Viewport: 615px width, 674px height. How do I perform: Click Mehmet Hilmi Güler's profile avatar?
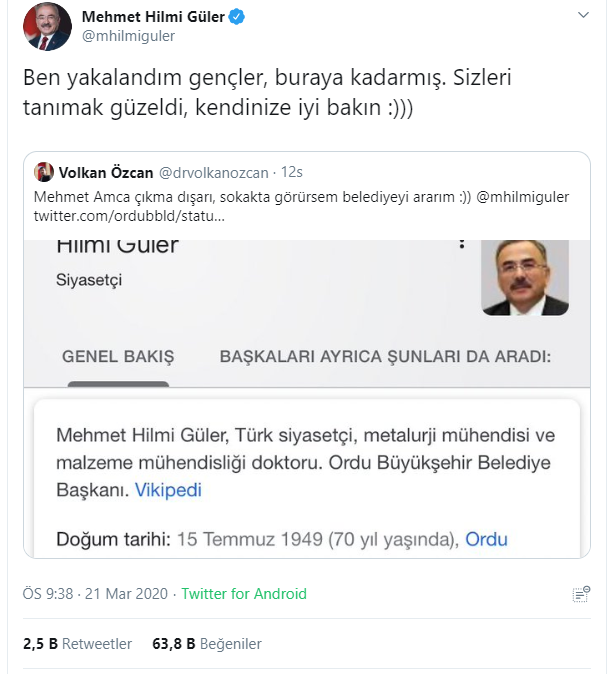pyautogui.click(x=48, y=26)
